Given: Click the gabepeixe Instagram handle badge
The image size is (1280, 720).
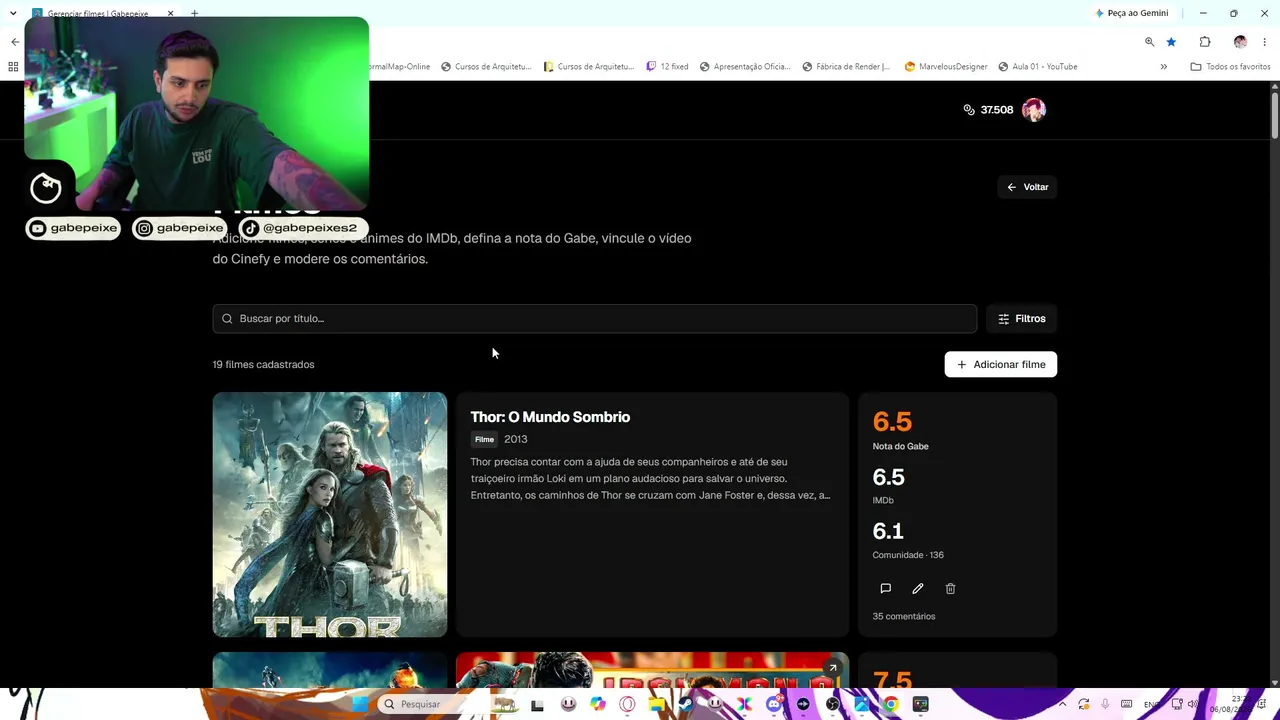Looking at the screenshot, I should click(181, 228).
